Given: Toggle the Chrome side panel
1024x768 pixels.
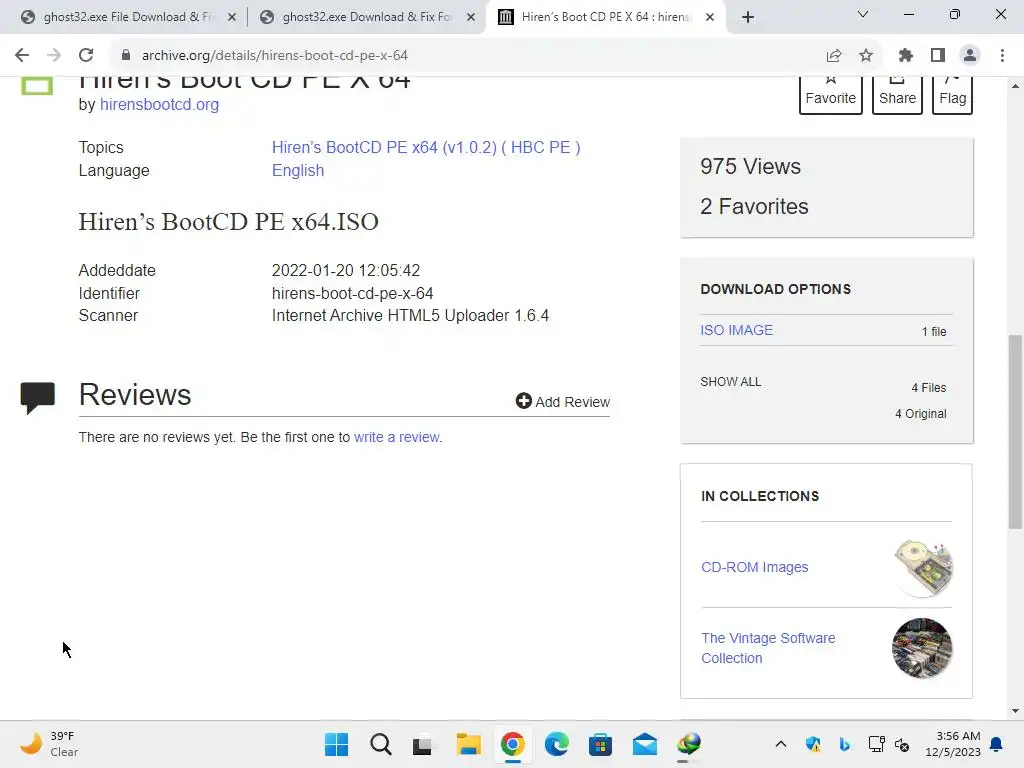Looking at the screenshot, I should (x=938, y=56).
